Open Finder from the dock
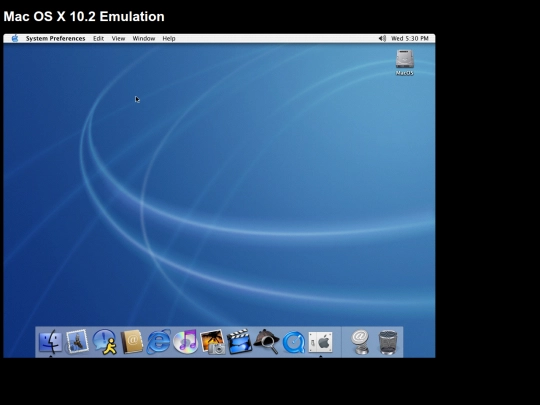 (x=51, y=342)
